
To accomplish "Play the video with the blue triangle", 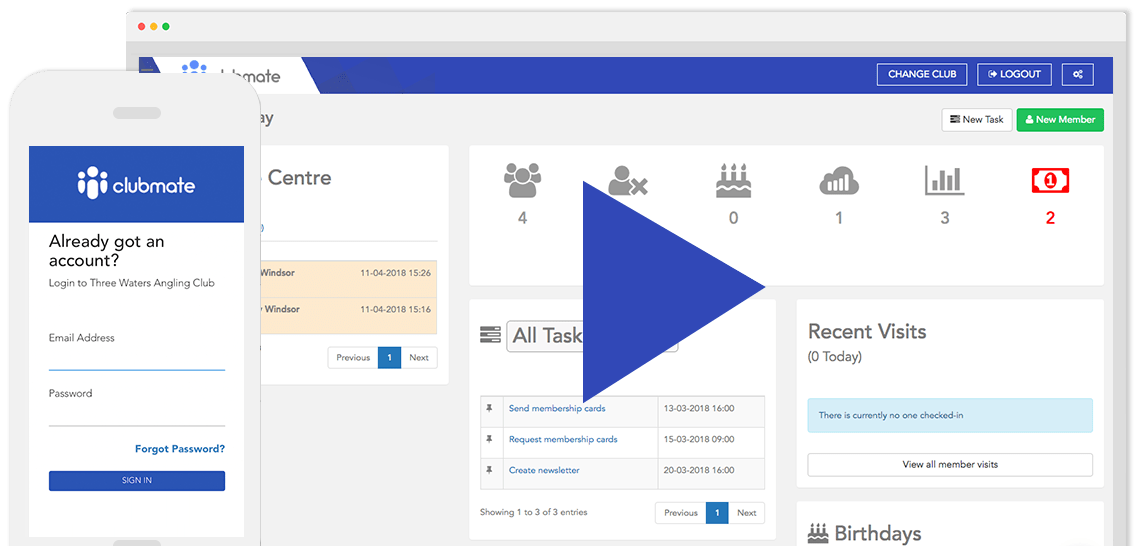I will [660, 286].
